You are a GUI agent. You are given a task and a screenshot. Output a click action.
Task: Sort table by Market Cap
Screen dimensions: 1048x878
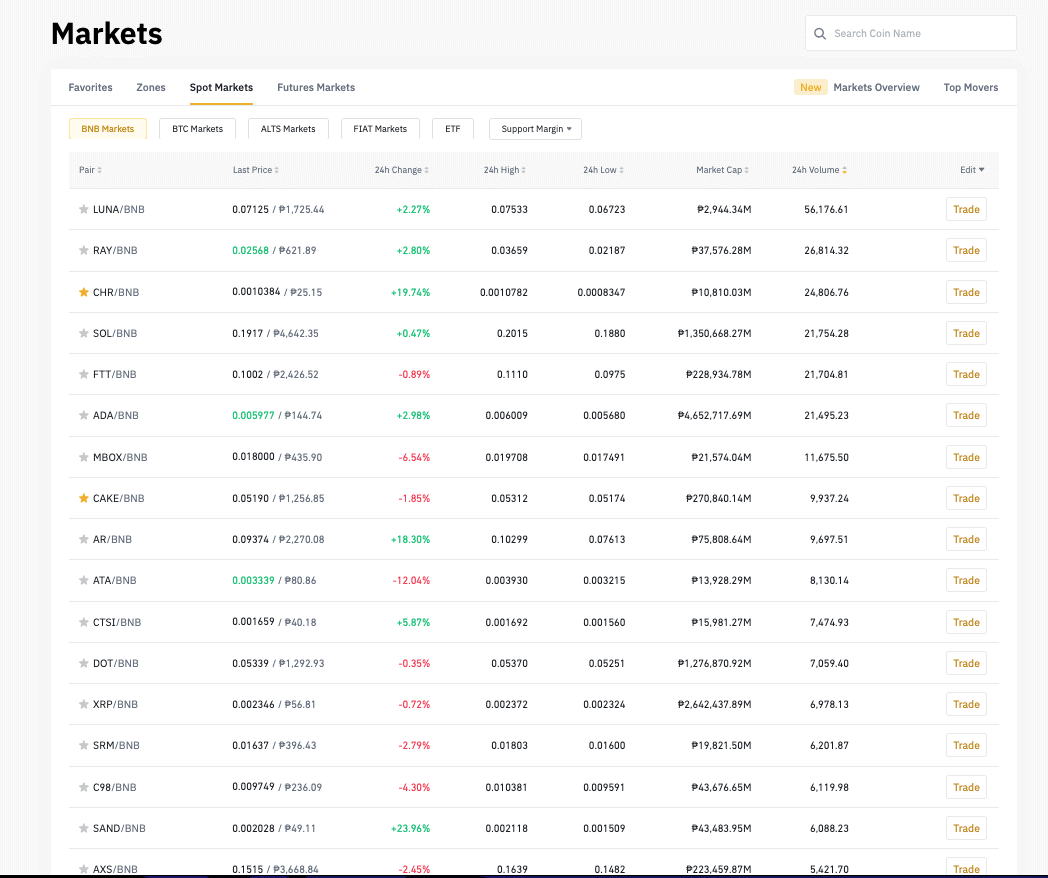click(x=723, y=170)
